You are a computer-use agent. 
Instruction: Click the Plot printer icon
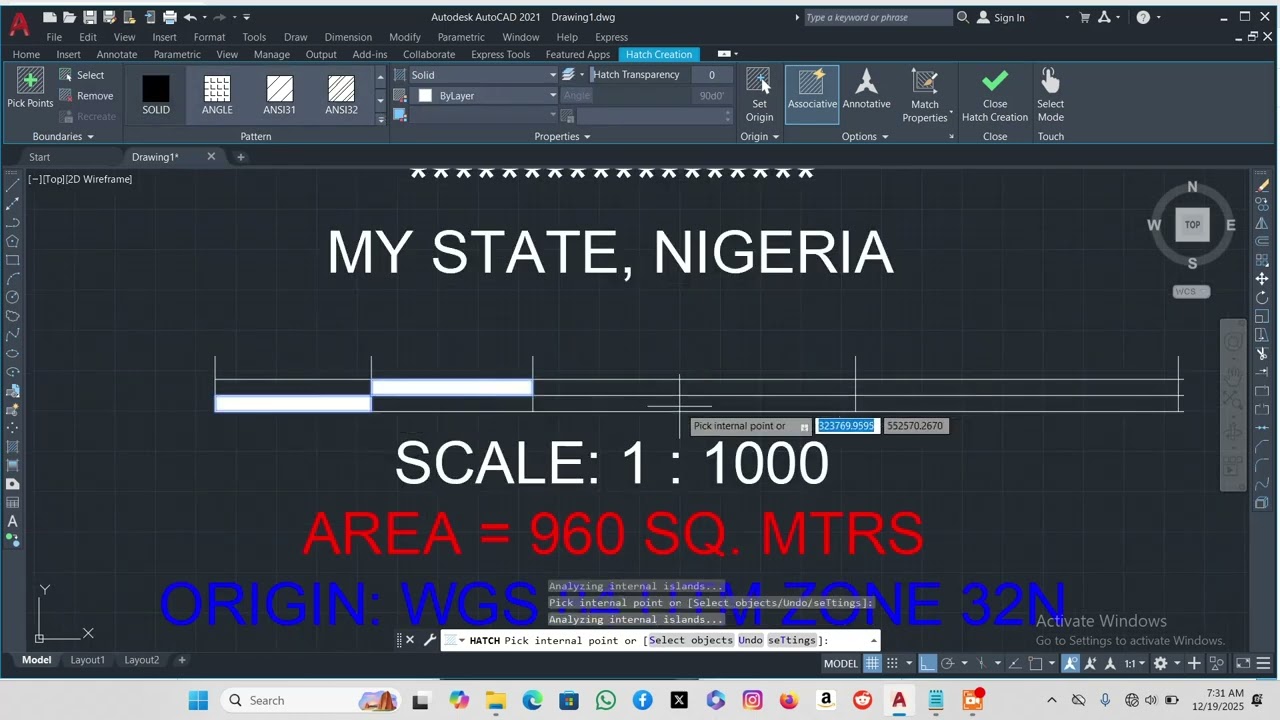169,17
